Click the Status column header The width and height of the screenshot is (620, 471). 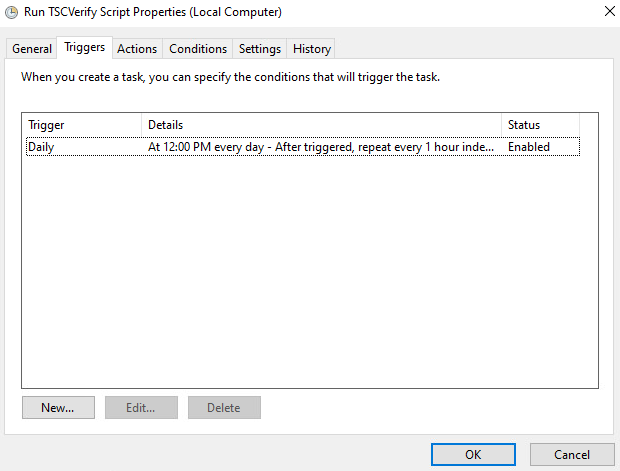541,125
